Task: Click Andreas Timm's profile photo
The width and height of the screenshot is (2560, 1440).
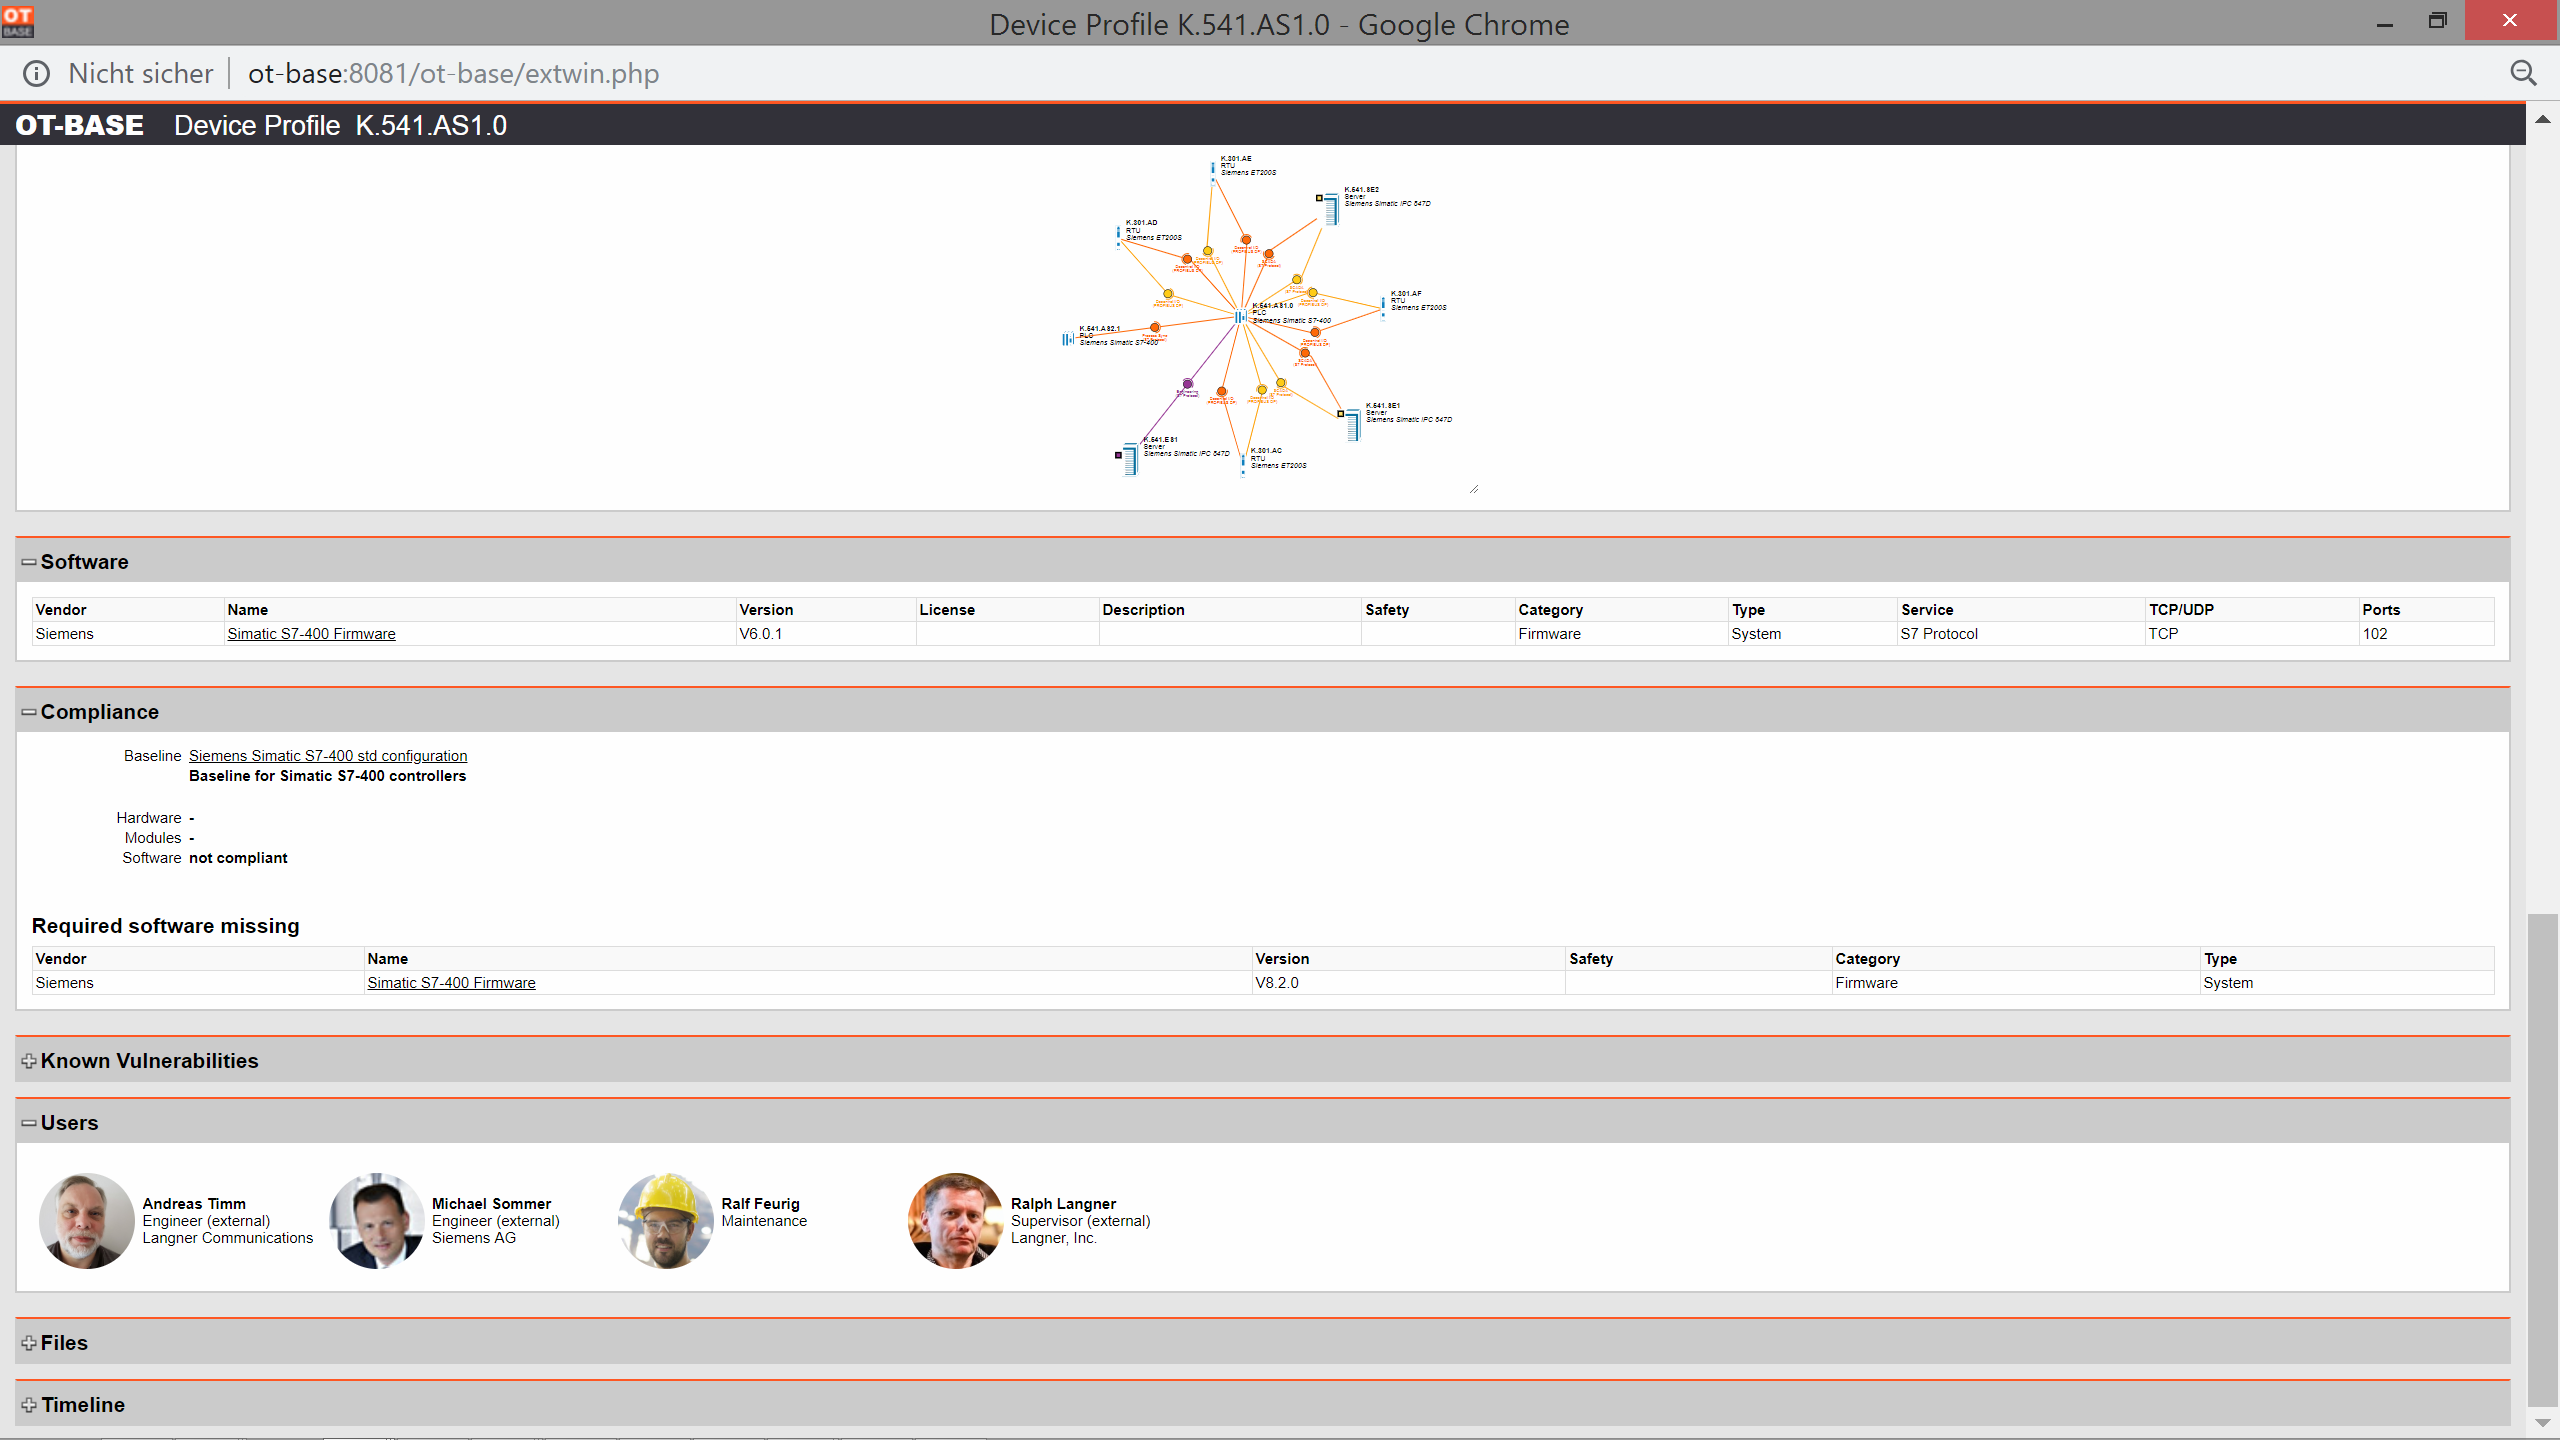Action: pyautogui.click(x=87, y=1221)
